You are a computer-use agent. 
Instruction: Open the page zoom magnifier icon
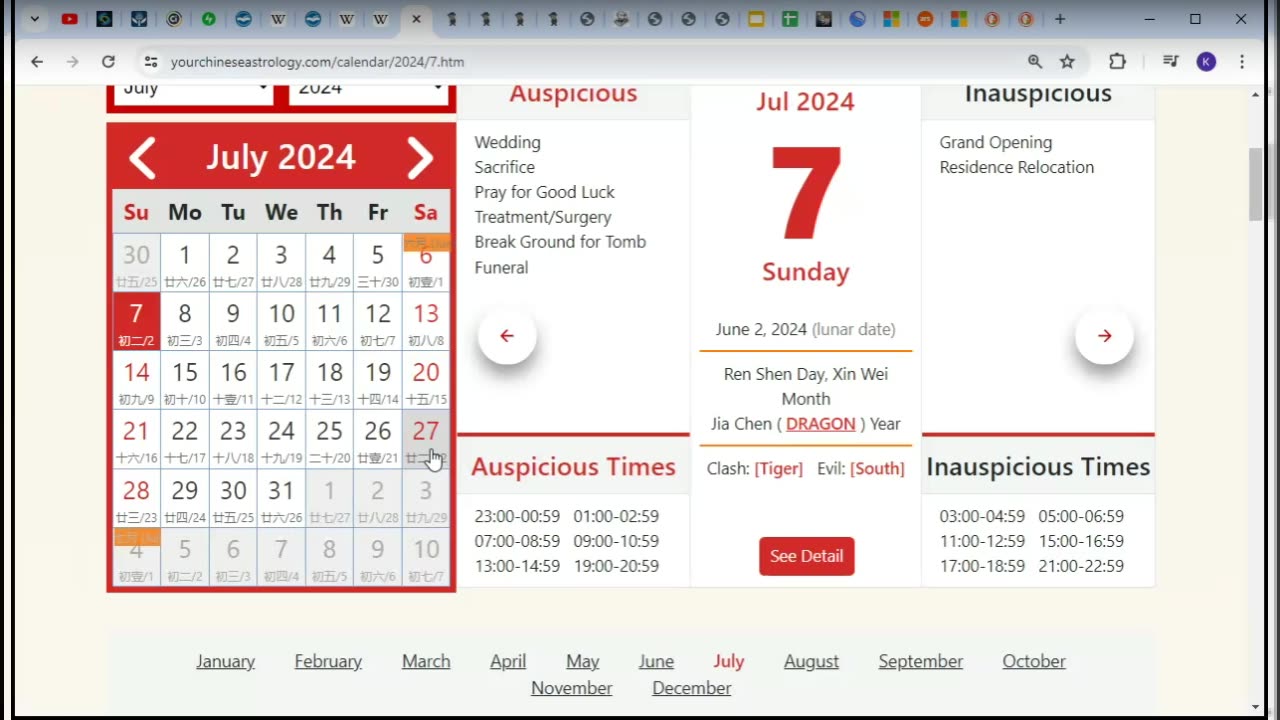point(1035,61)
